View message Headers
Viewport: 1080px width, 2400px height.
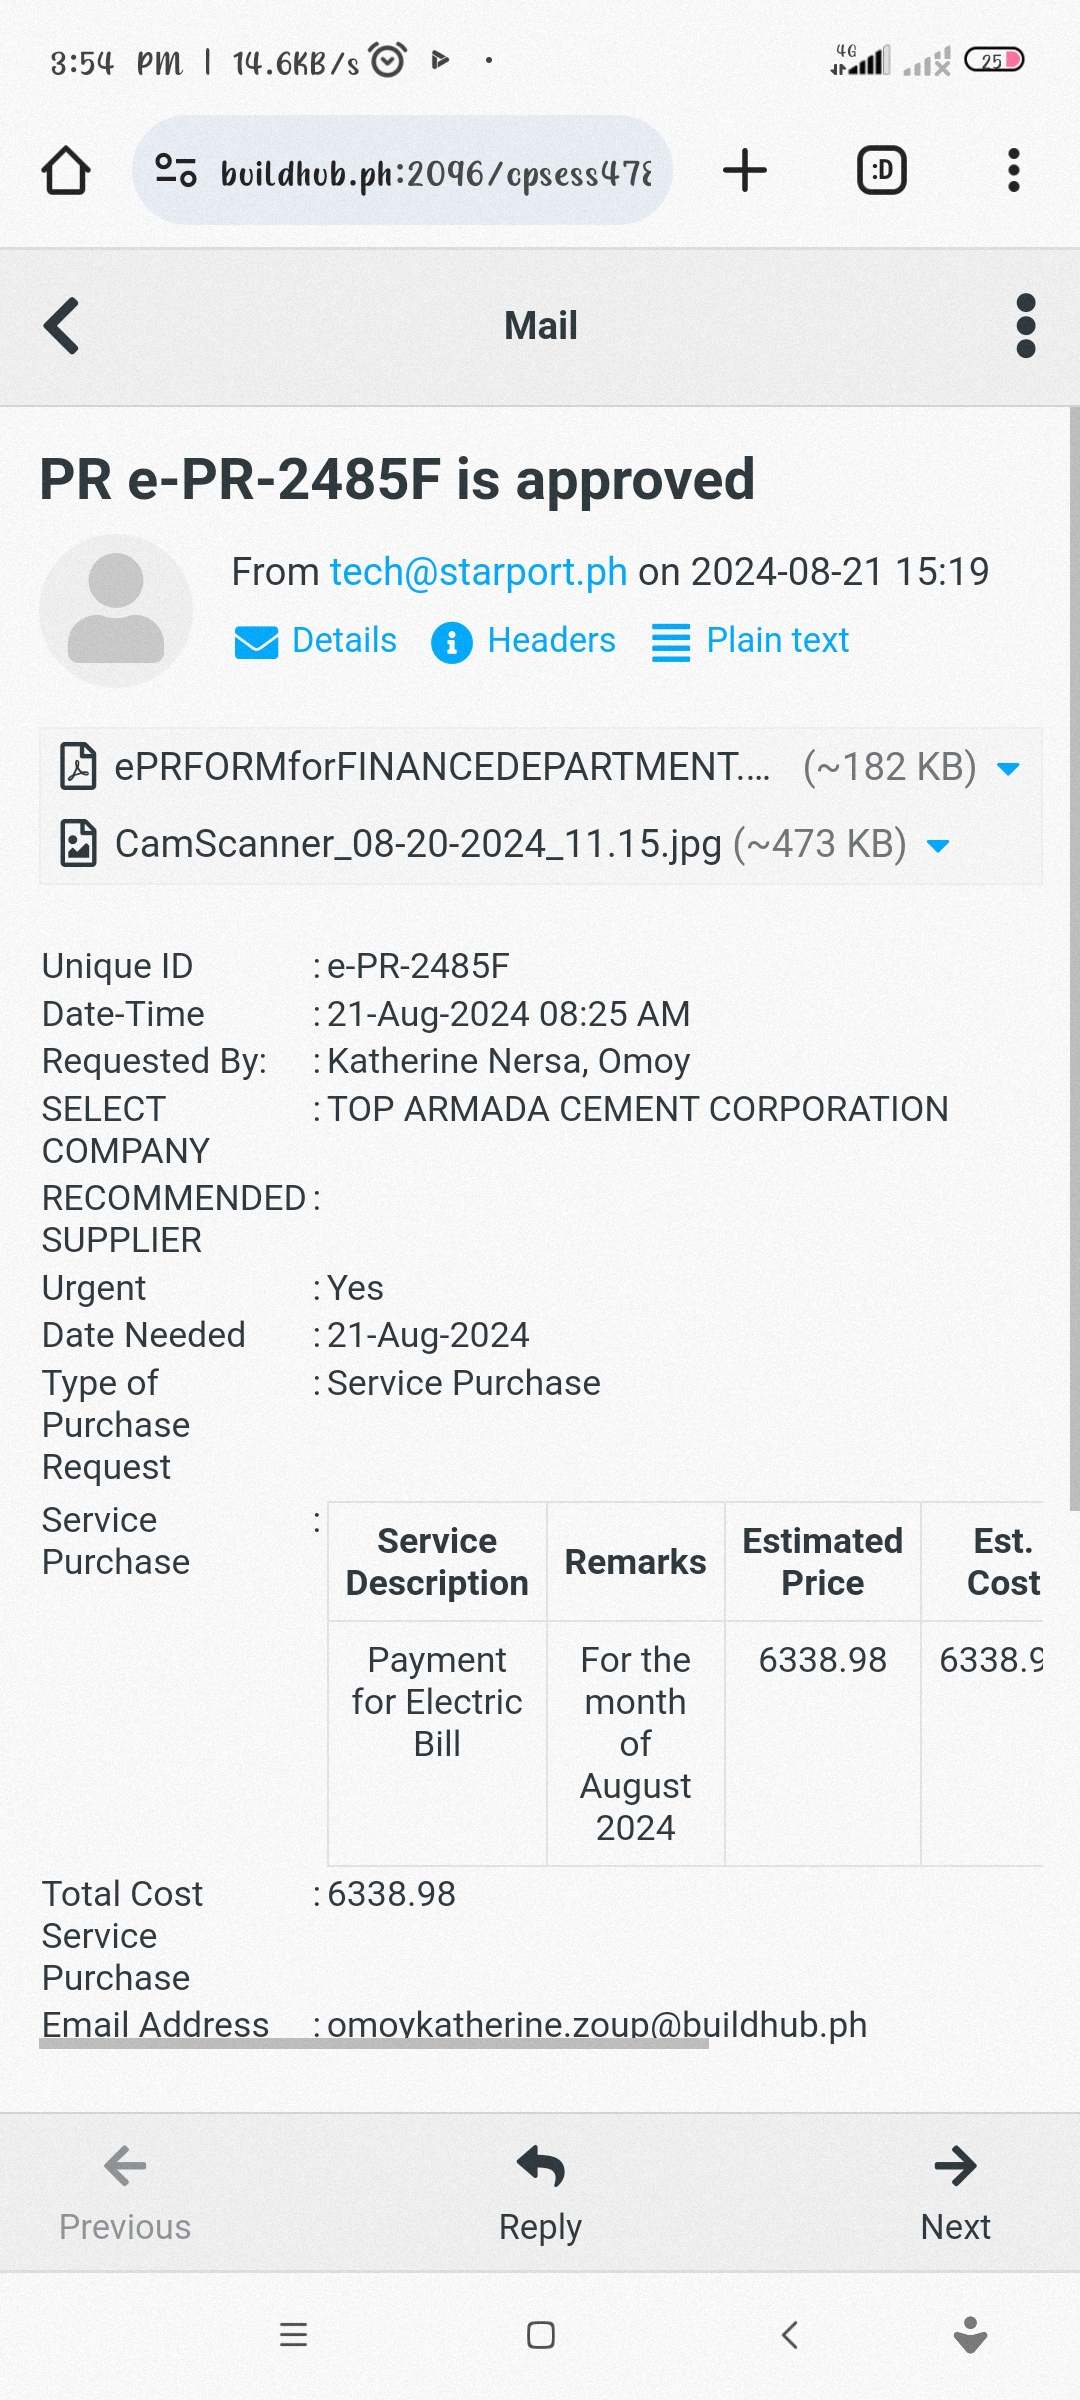[524, 641]
